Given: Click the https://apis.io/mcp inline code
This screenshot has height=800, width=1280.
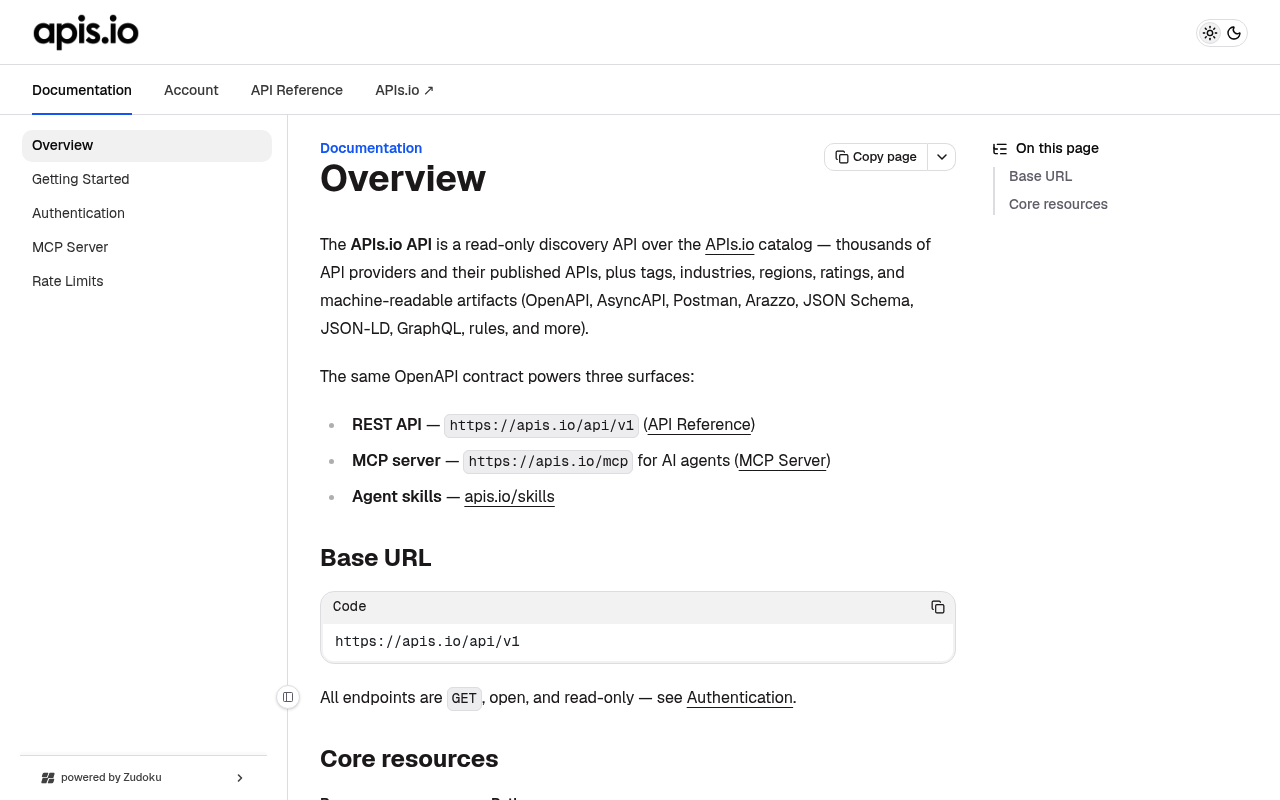Looking at the screenshot, I should [548, 461].
